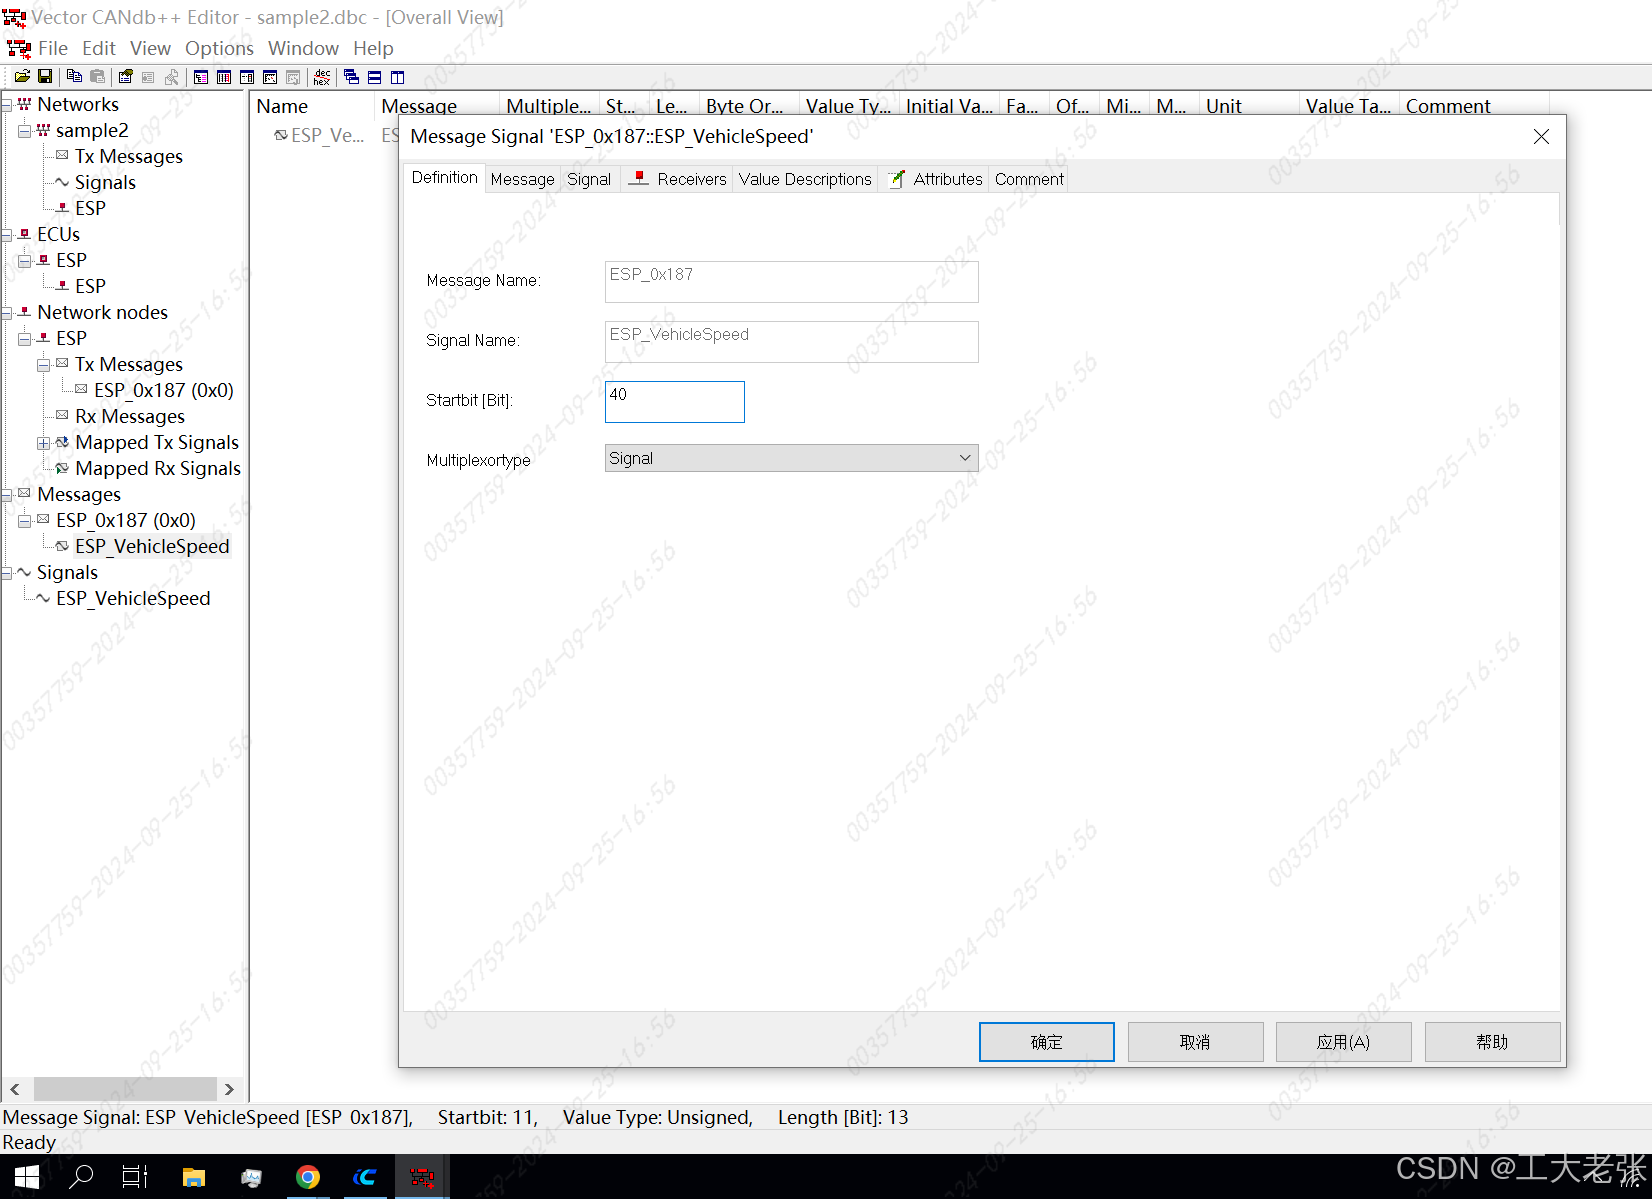The height and width of the screenshot is (1199, 1652).
Task: Select Tx Messages under sample2
Action: pos(129,156)
